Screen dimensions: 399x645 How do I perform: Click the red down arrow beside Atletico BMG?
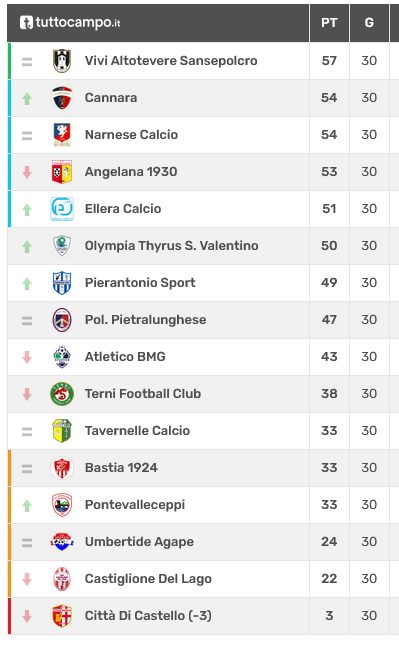tap(27, 357)
